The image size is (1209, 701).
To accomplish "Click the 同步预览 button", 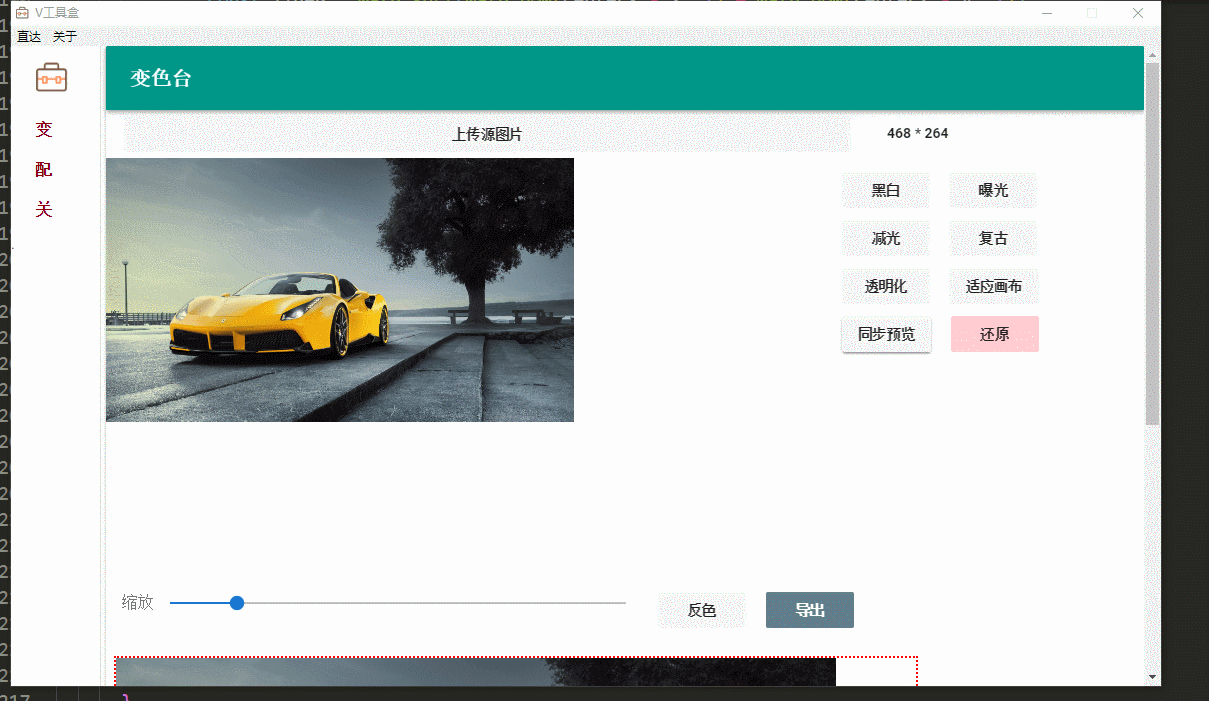I will (886, 334).
